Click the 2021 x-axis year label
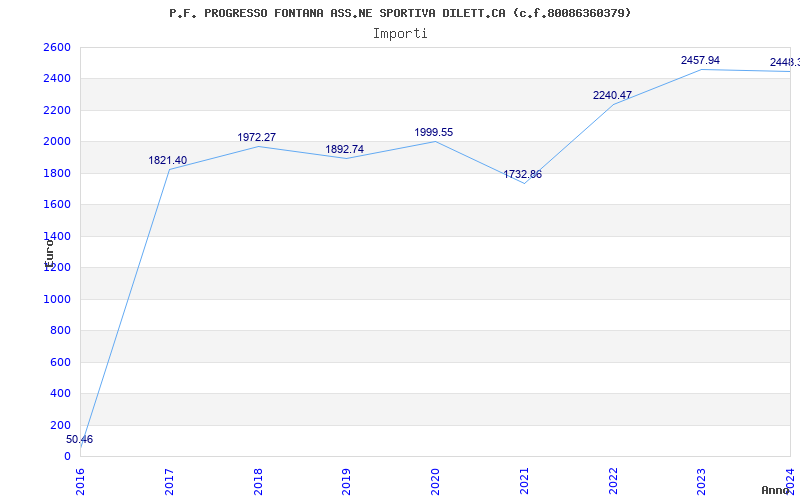This screenshot has height=500, width=800. click(x=524, y=482)
